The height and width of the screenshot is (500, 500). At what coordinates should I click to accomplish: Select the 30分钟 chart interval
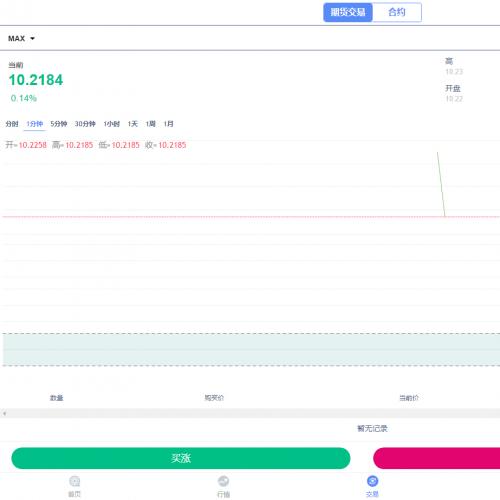coord(85,124)
